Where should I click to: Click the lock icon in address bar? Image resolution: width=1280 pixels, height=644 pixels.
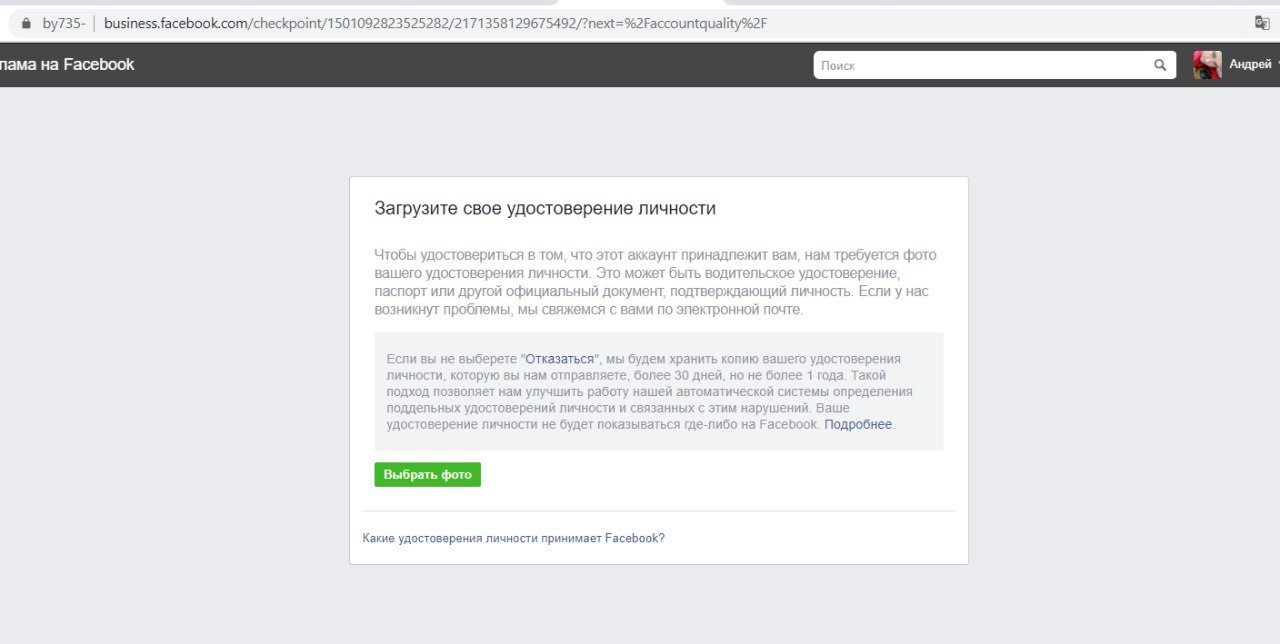coord(26,23)
